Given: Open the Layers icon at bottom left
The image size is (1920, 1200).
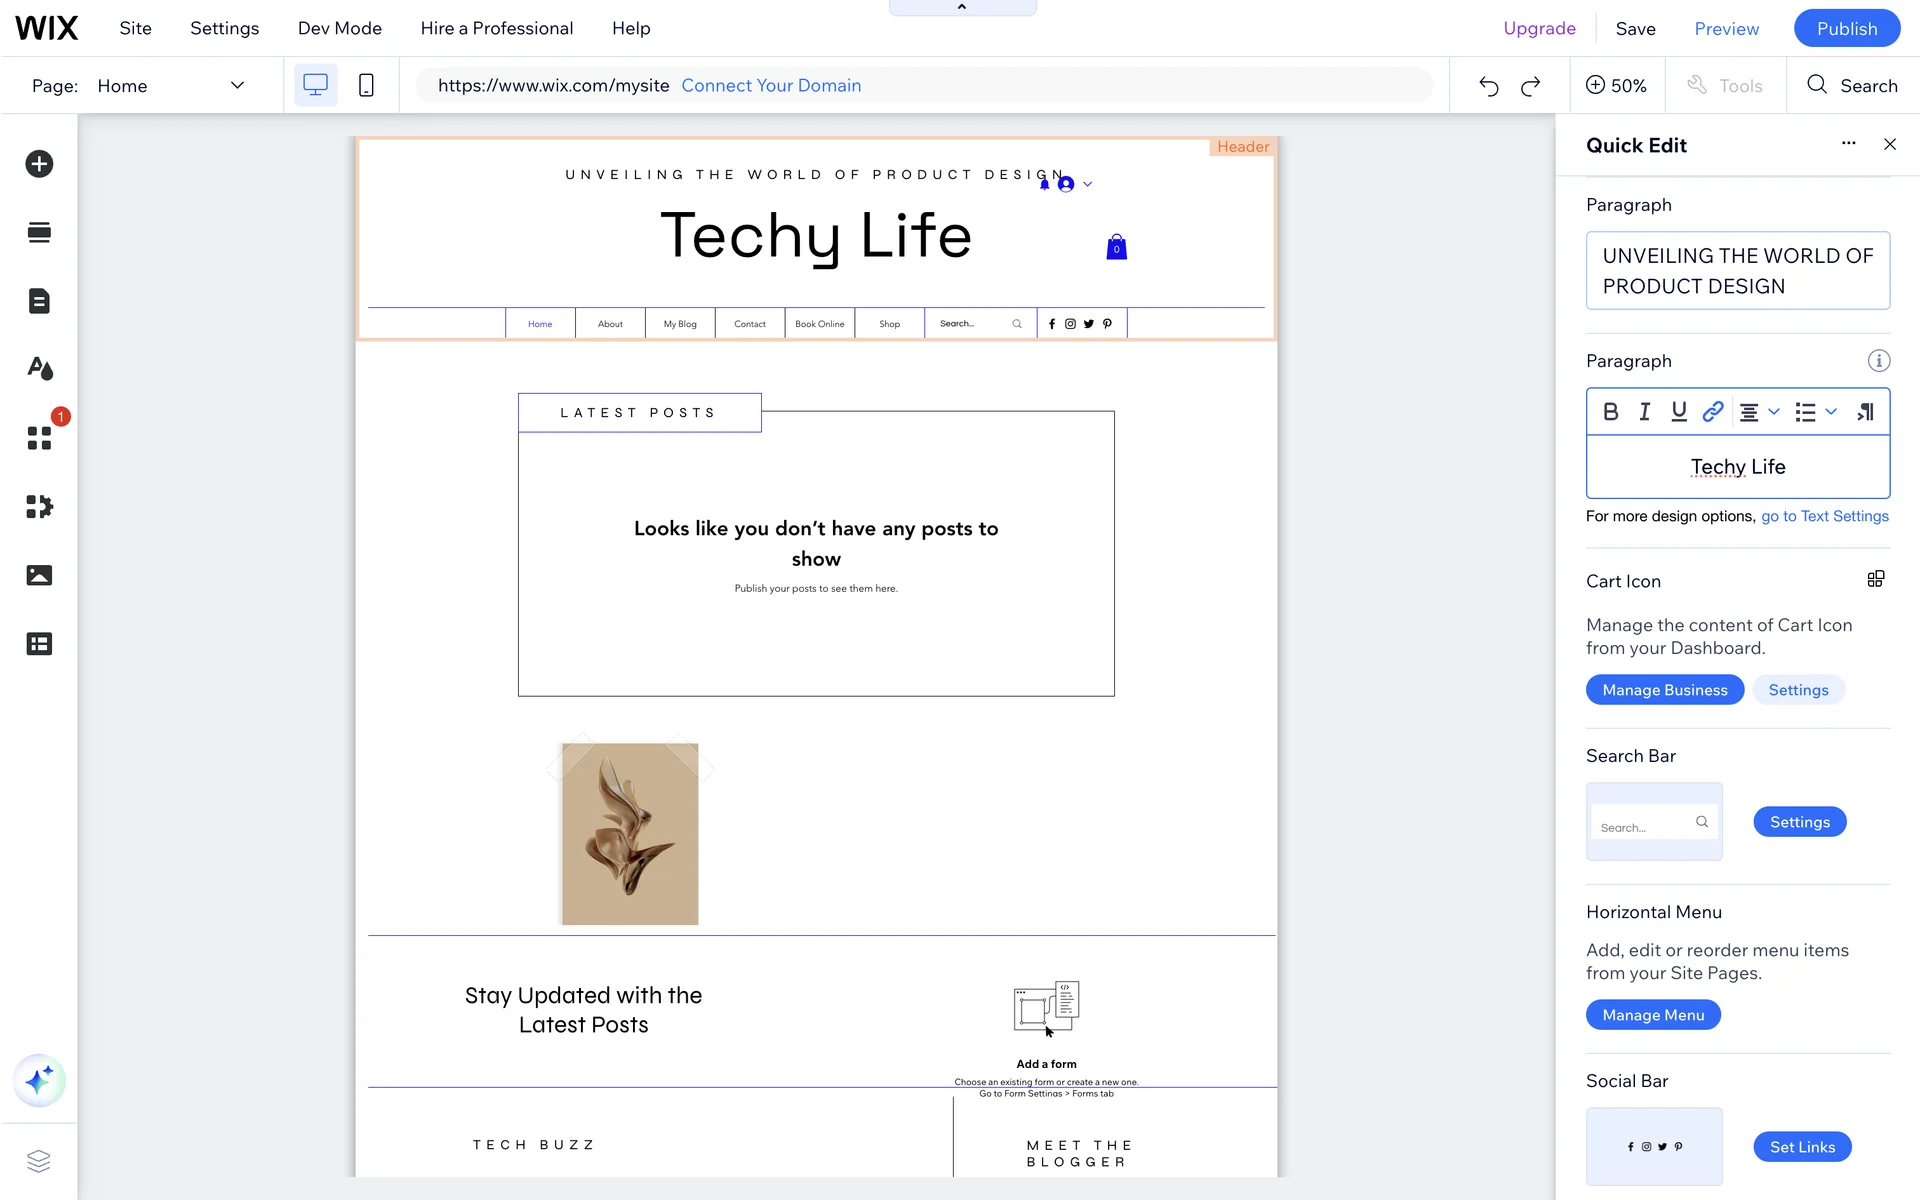Looking at the screenshot, I should pos(39,1161).
